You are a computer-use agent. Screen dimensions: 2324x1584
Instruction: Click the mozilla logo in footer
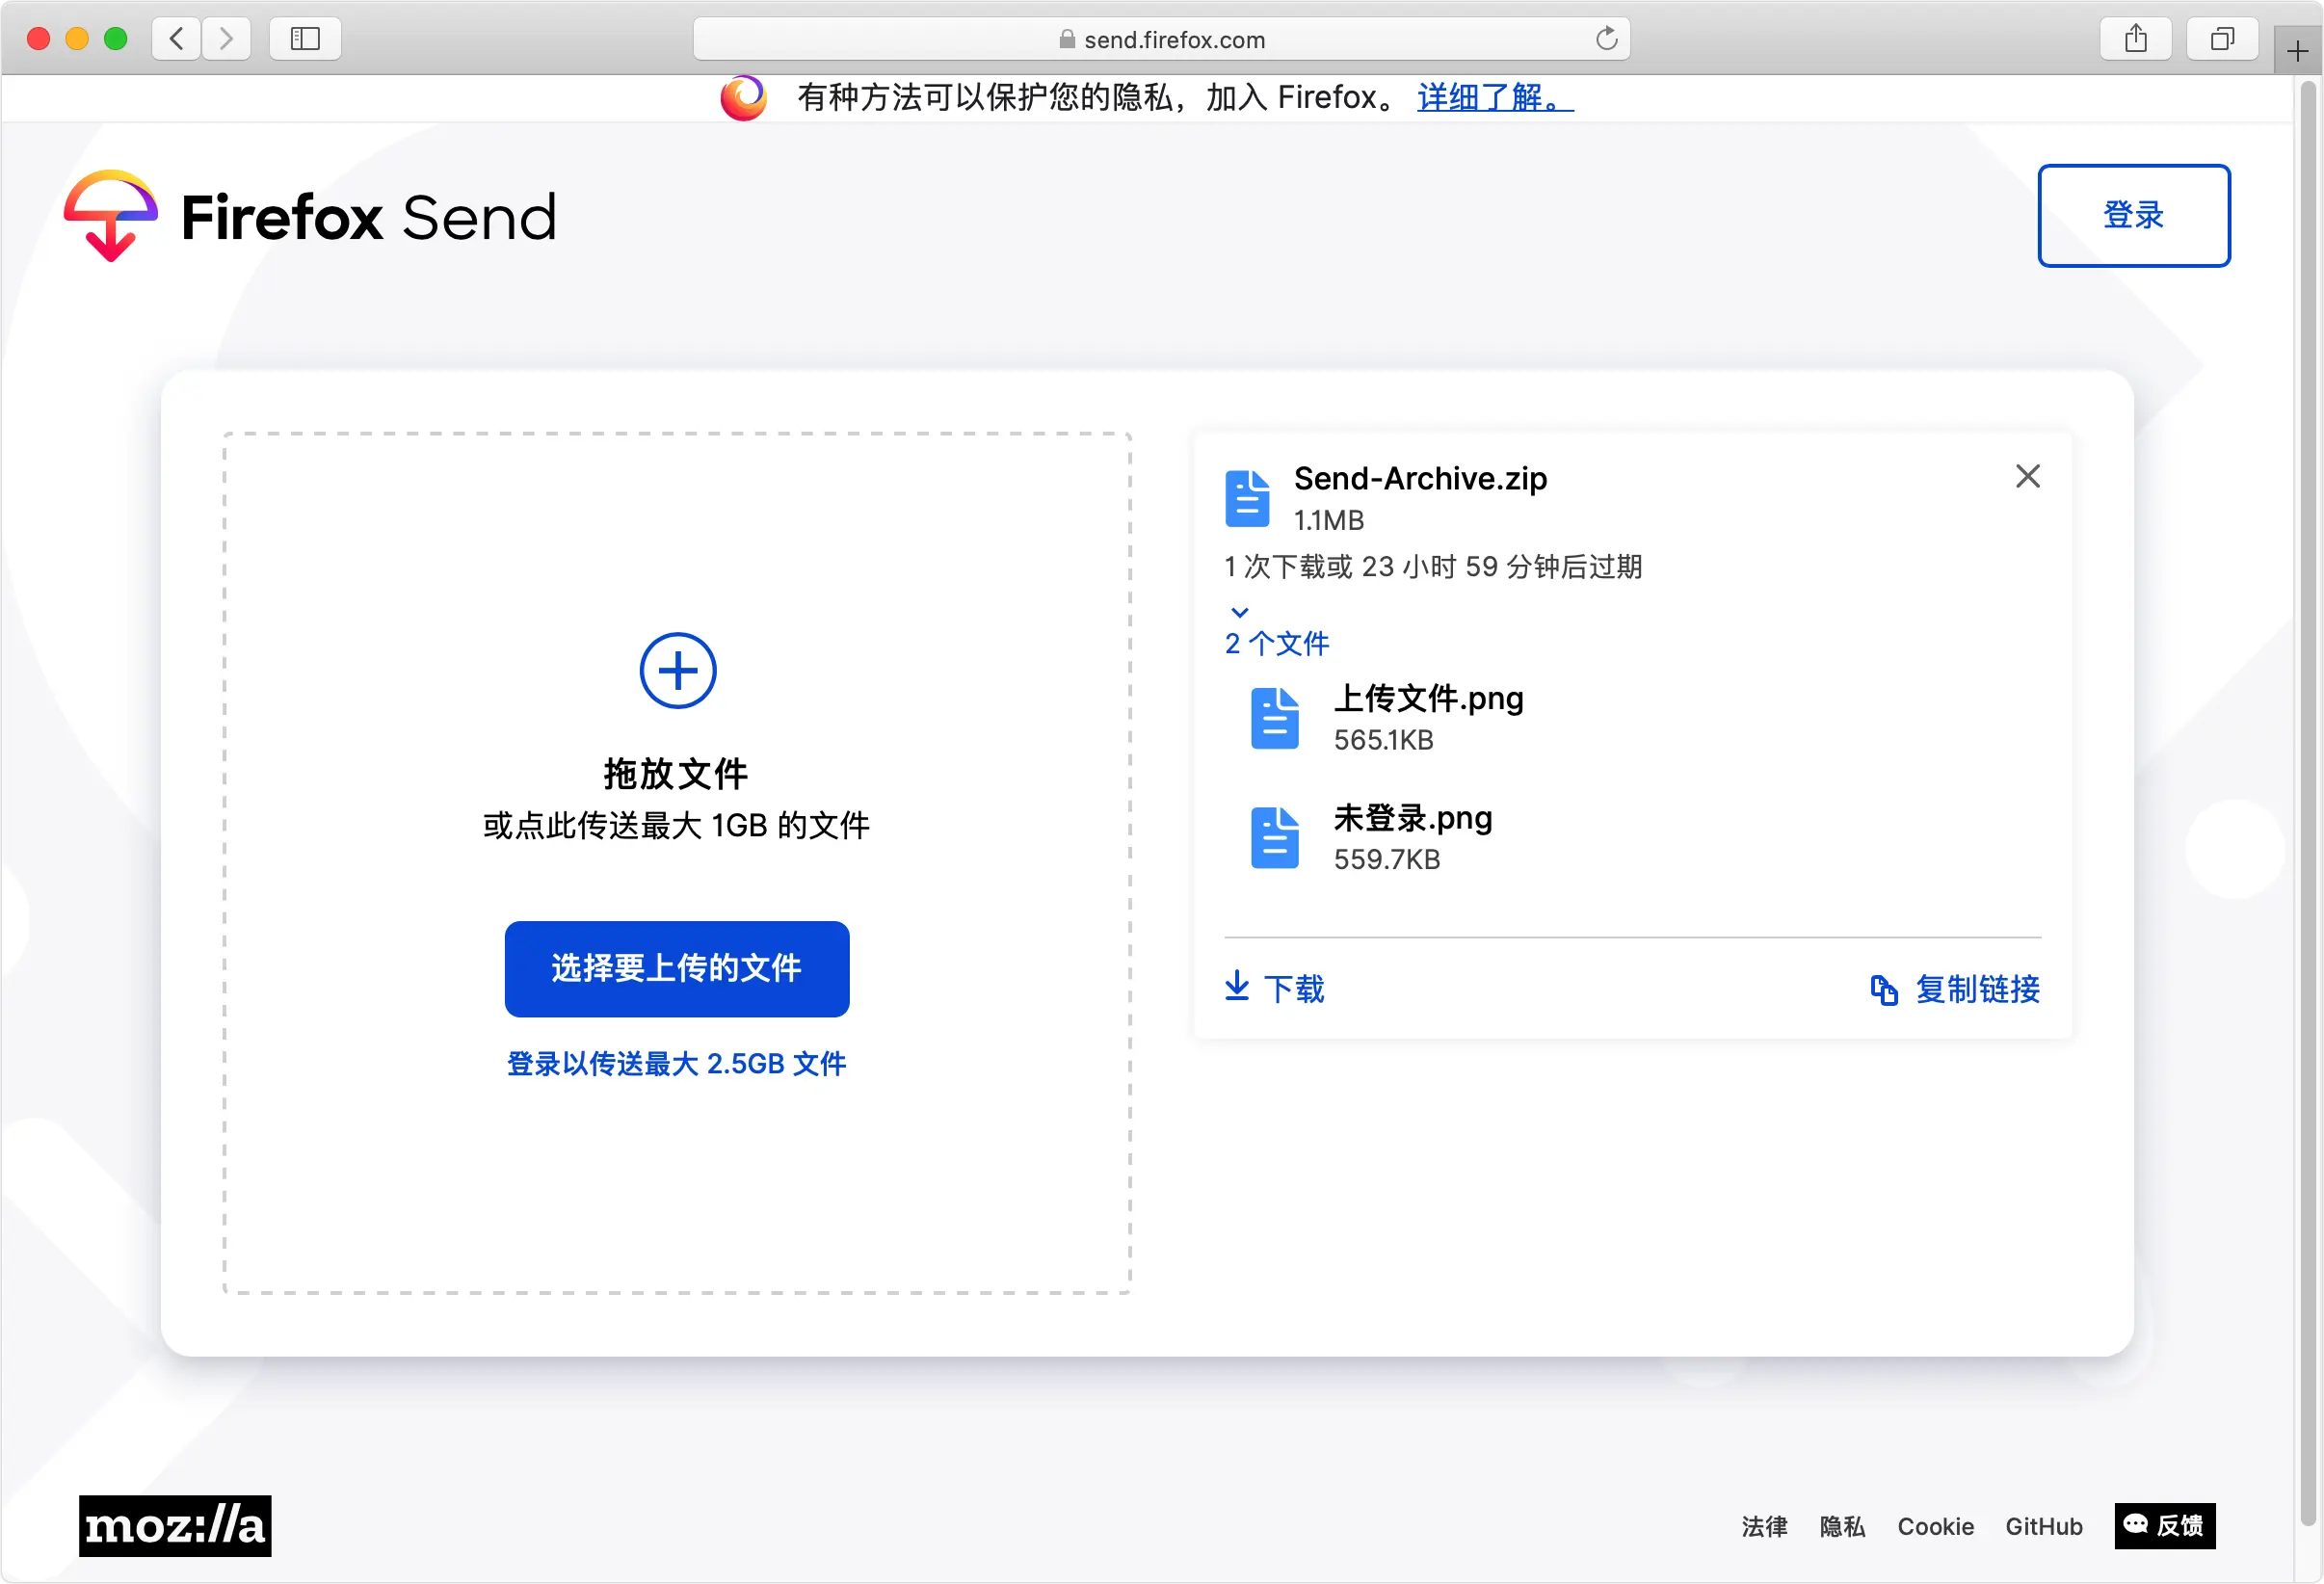click(175, 1526)
